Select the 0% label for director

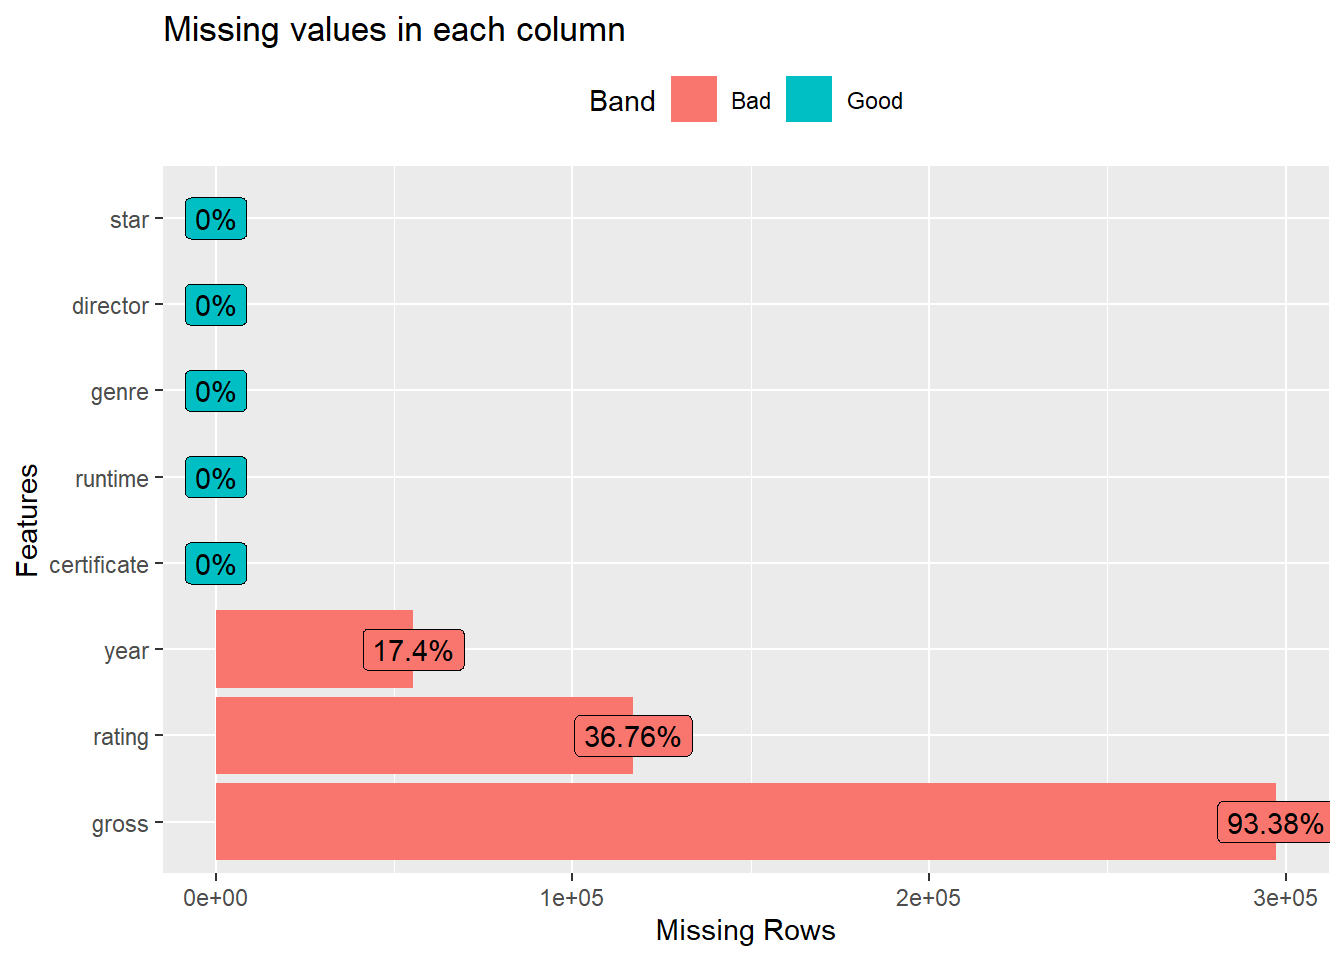pyautogui.click(x=215, y=305)
